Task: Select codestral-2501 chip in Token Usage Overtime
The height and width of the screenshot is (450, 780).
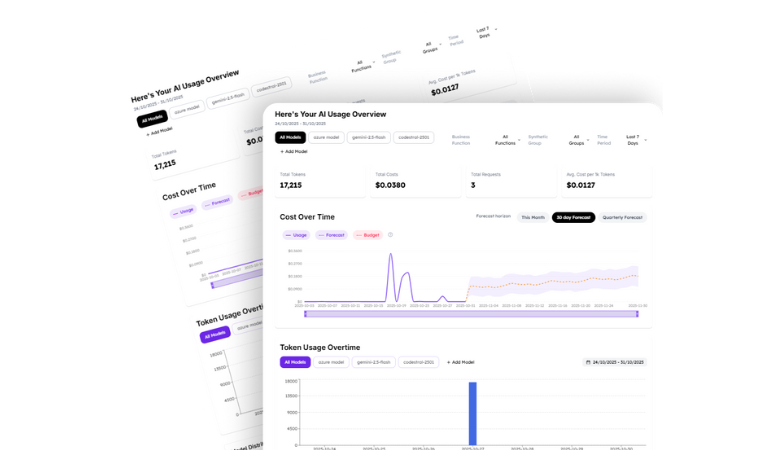Action: pyautogui.click(x=418, y=362)
